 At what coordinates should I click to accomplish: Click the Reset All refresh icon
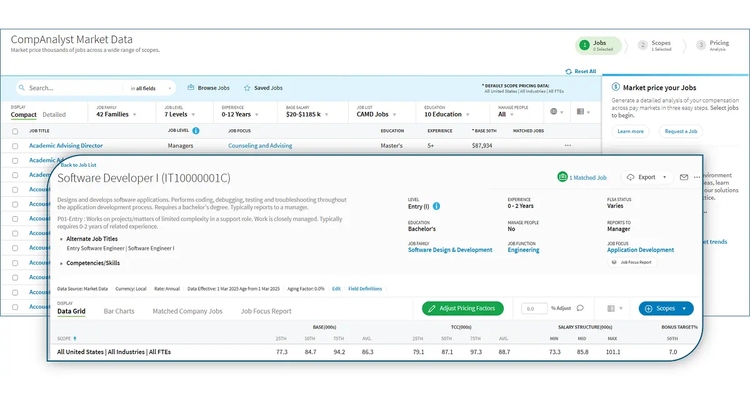tap(568, 71)
